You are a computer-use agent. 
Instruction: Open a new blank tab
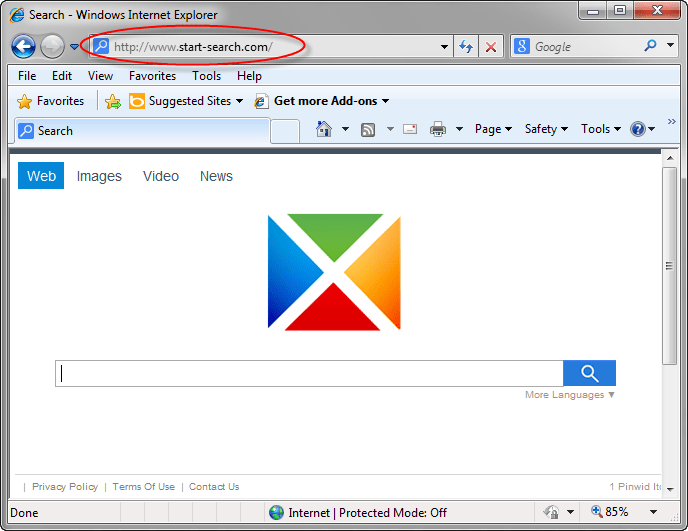coord(285,132)
